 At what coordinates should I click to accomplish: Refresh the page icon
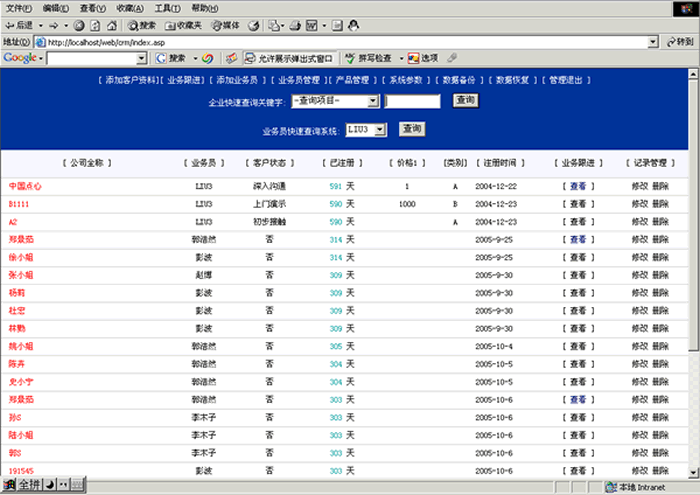[x=95, y=25]
